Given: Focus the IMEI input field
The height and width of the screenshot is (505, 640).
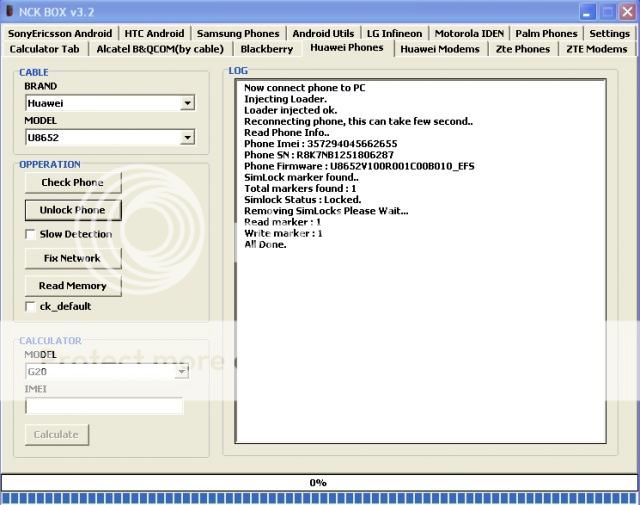Looking at the screenshot, I should (104, 406).
